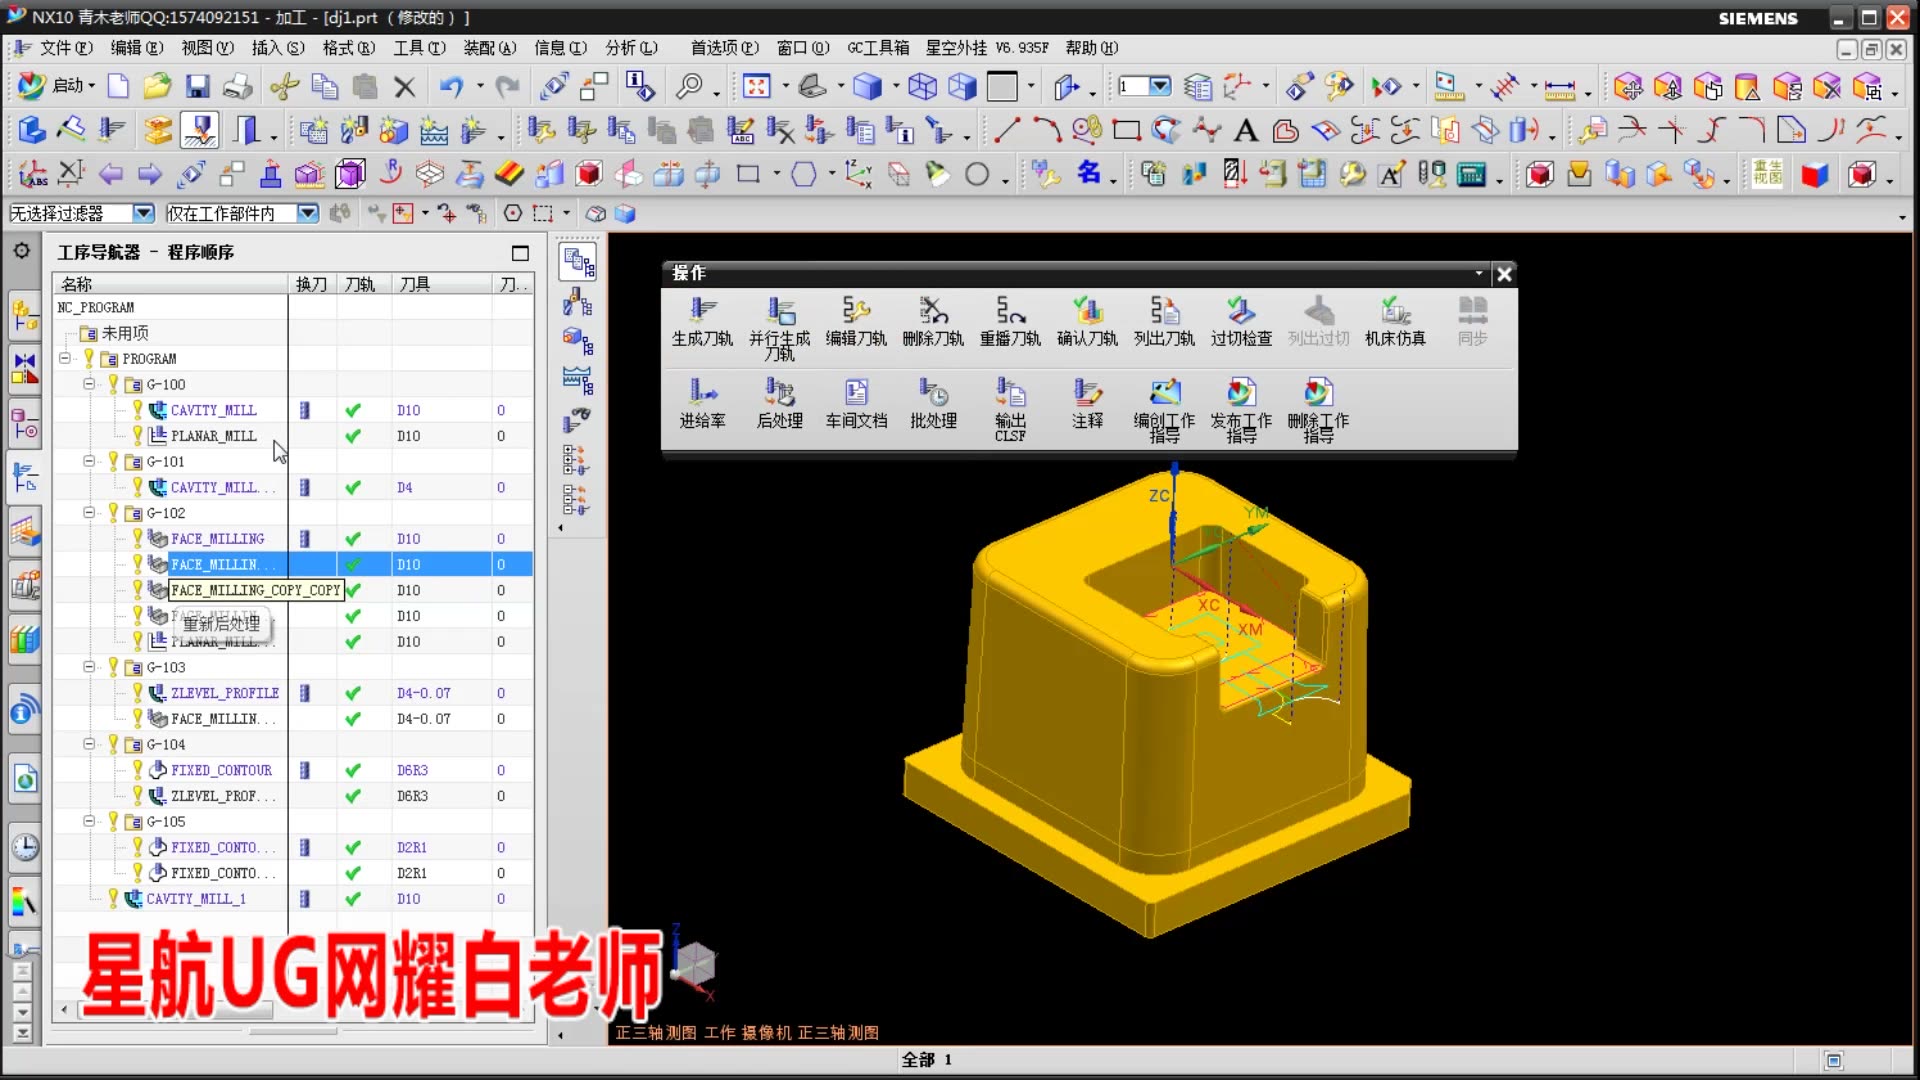
Task: Toggle the lightbulb for G-104 group
Action: 113,743
